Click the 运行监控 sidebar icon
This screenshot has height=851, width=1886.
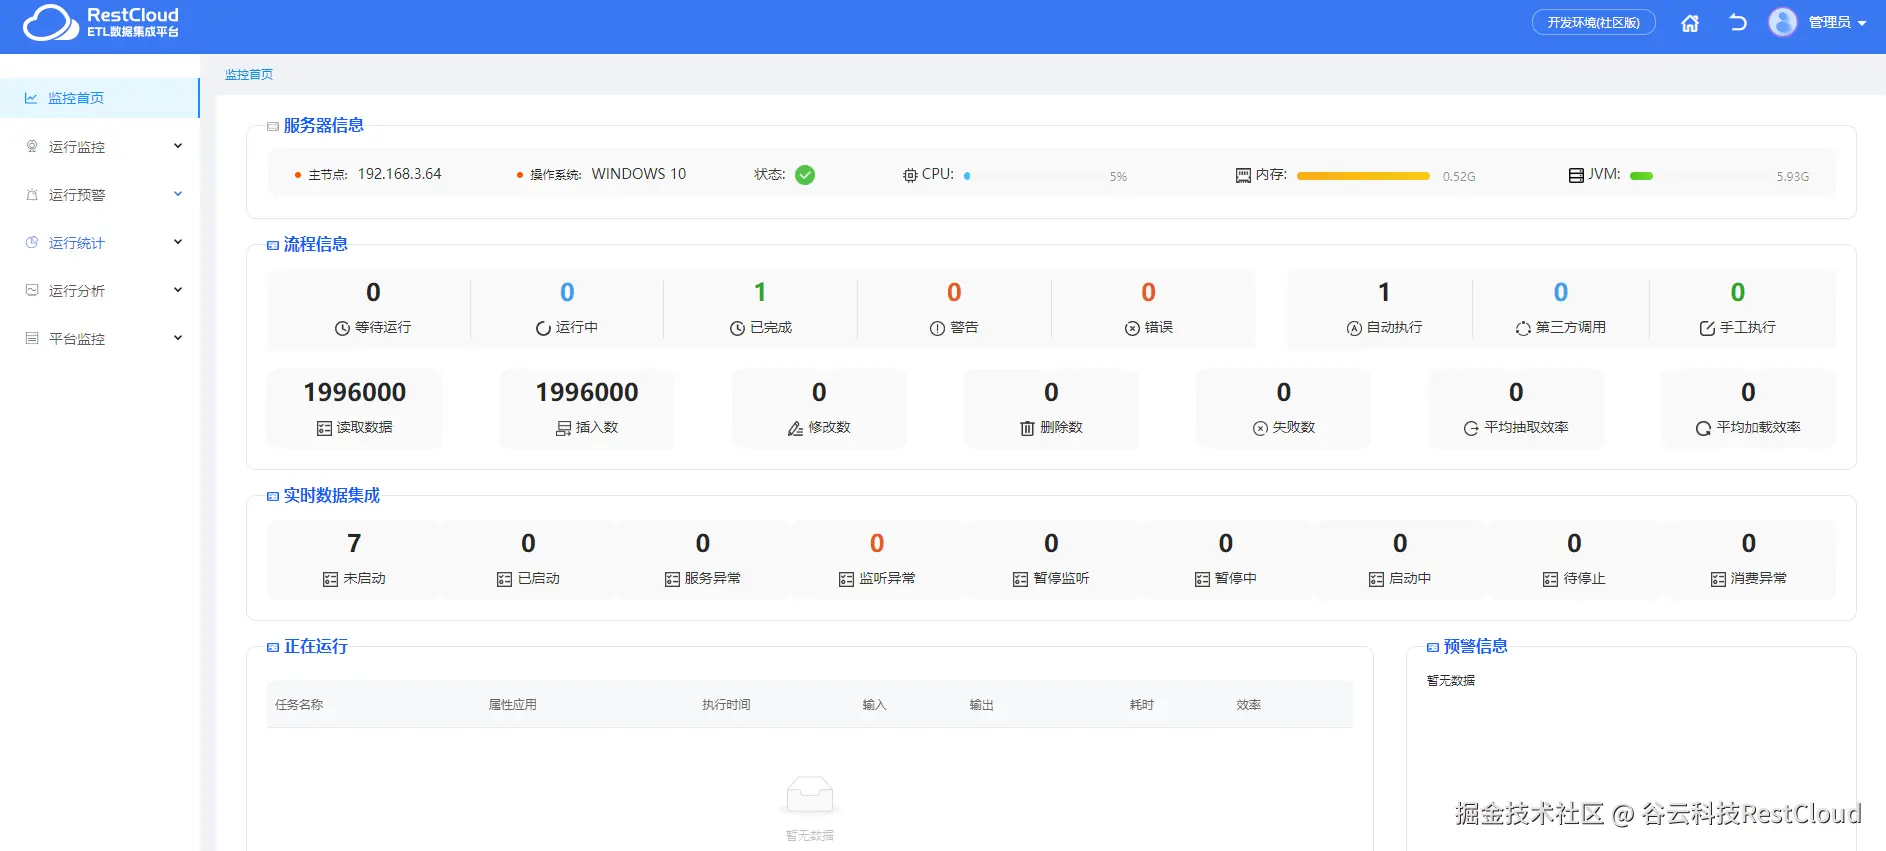[32, 146]
